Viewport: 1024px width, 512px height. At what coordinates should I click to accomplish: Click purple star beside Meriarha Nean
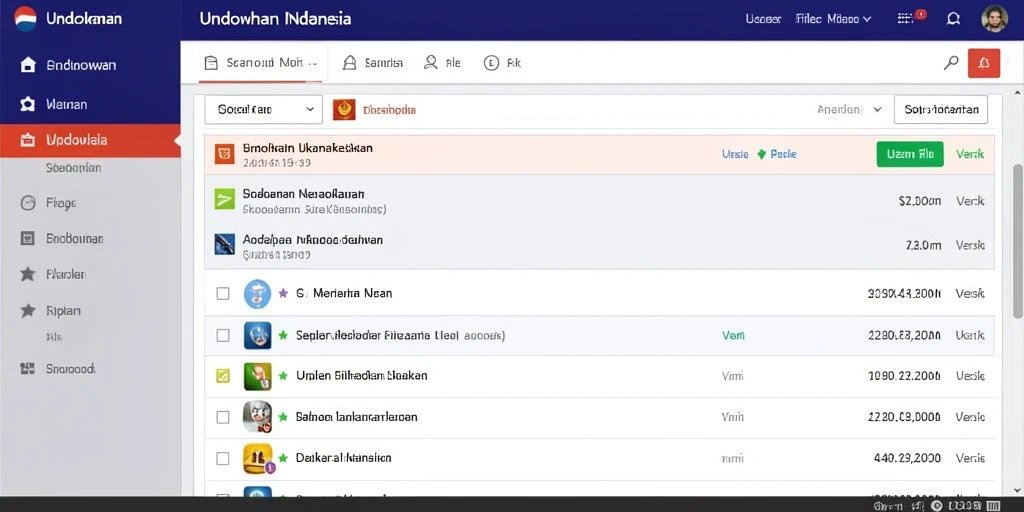pyautogui.click(x=283, y=293)
